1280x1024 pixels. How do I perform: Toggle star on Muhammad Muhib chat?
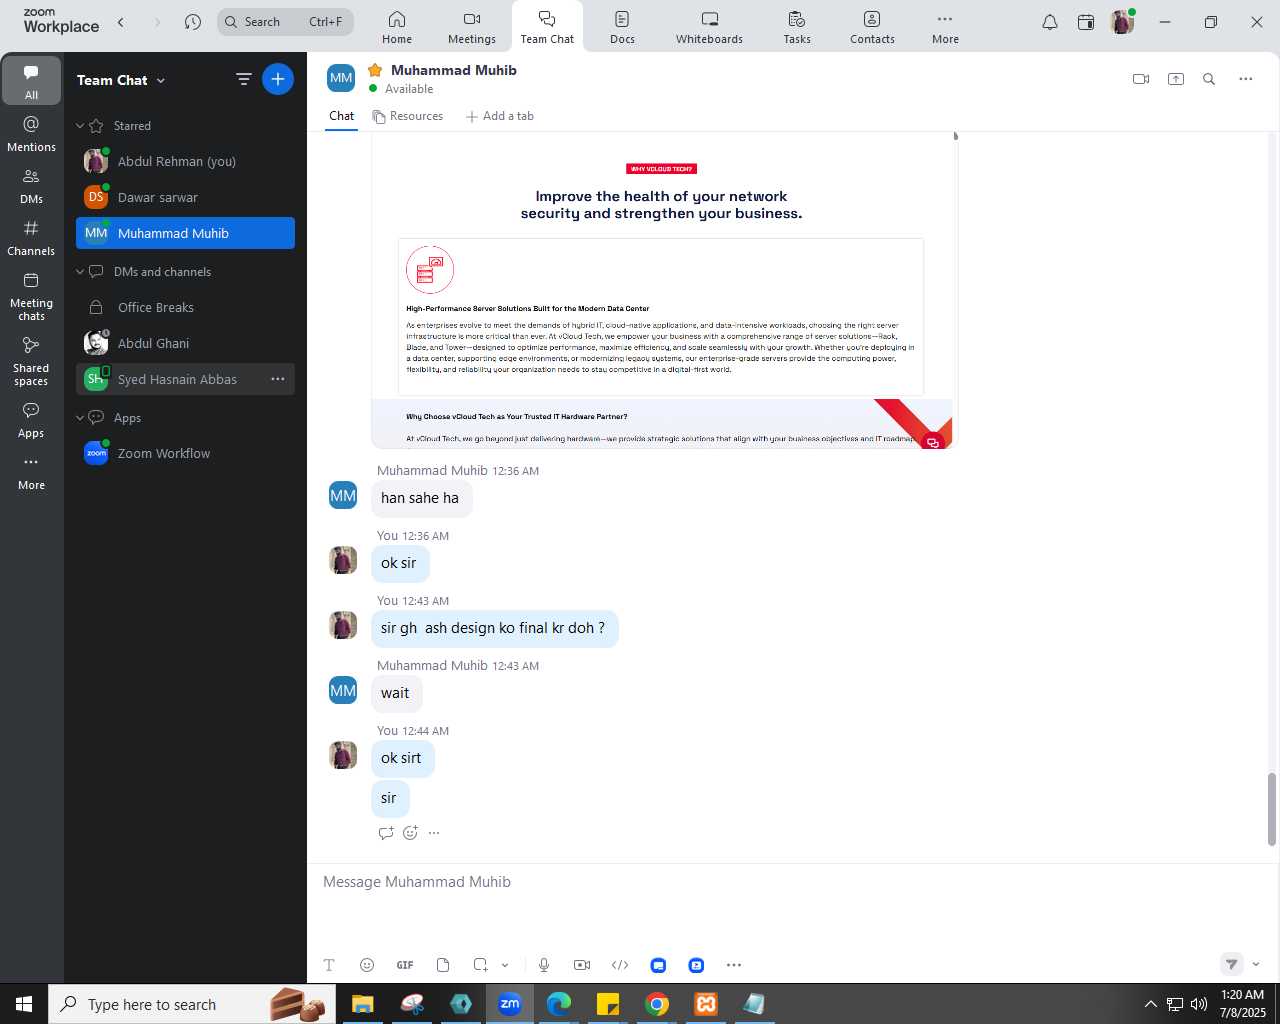pos(375,70)
